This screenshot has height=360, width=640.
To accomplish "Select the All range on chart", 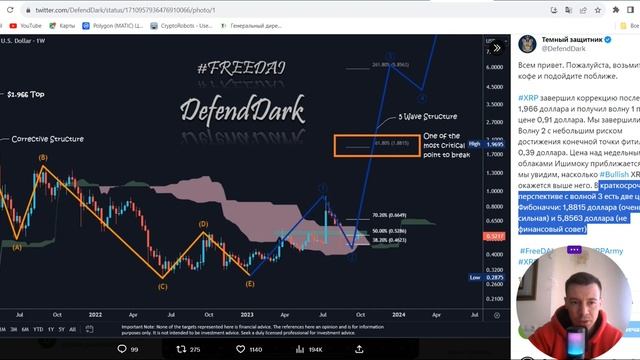I will [72, 329].
